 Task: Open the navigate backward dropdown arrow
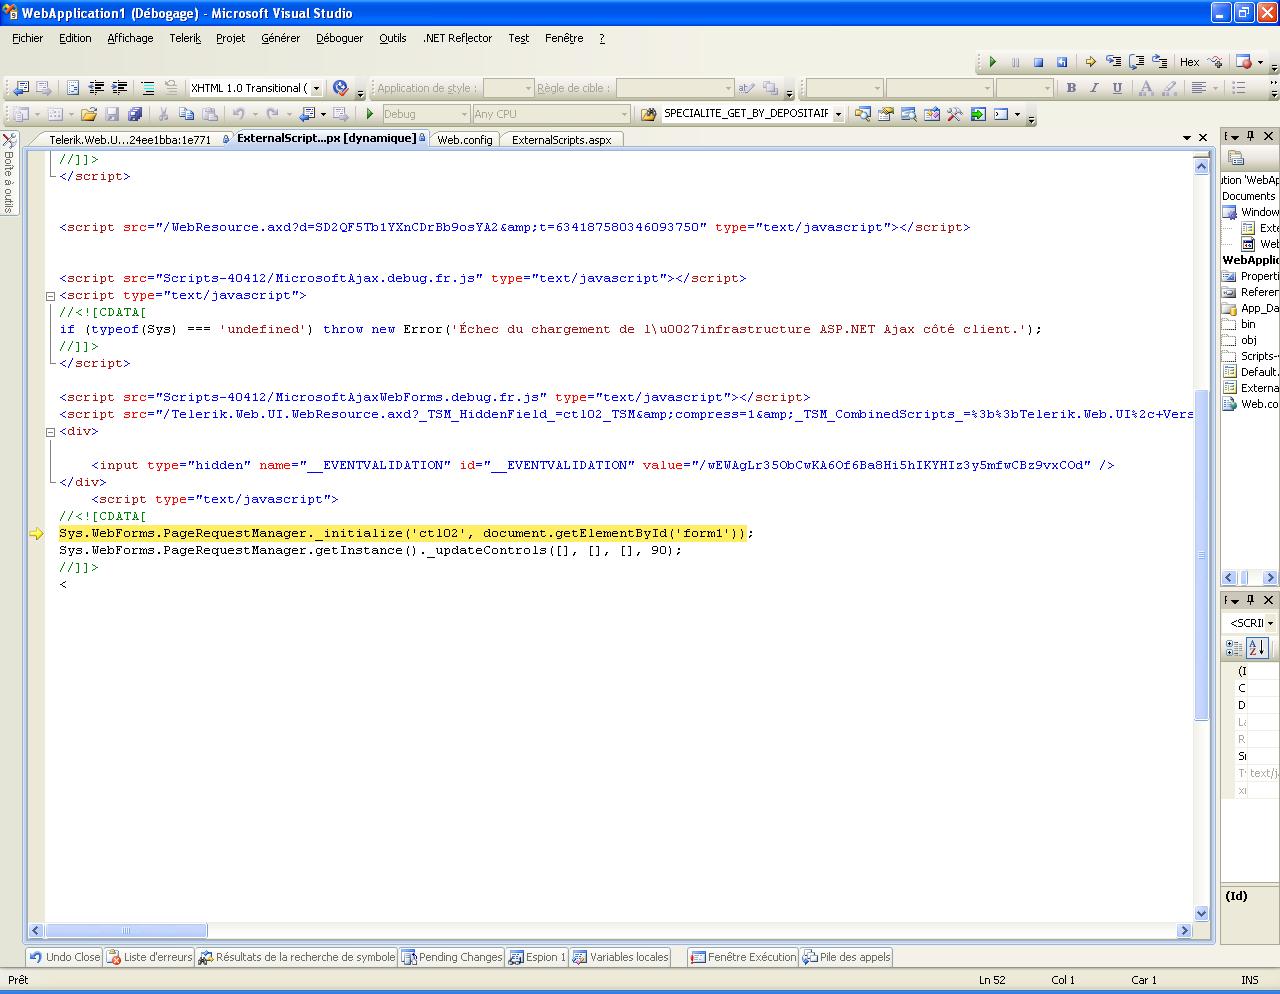pos(323,114)
